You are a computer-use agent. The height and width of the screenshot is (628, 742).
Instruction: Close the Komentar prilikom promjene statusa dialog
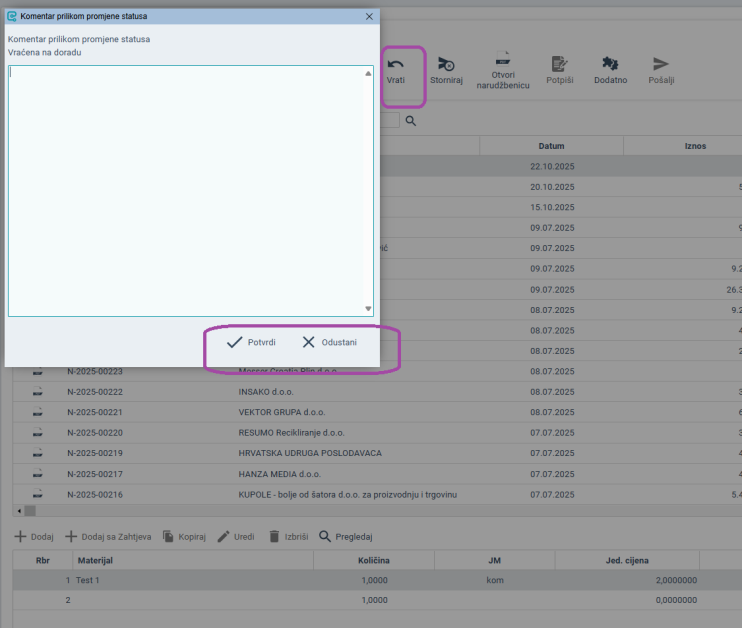tap(369, 17)
